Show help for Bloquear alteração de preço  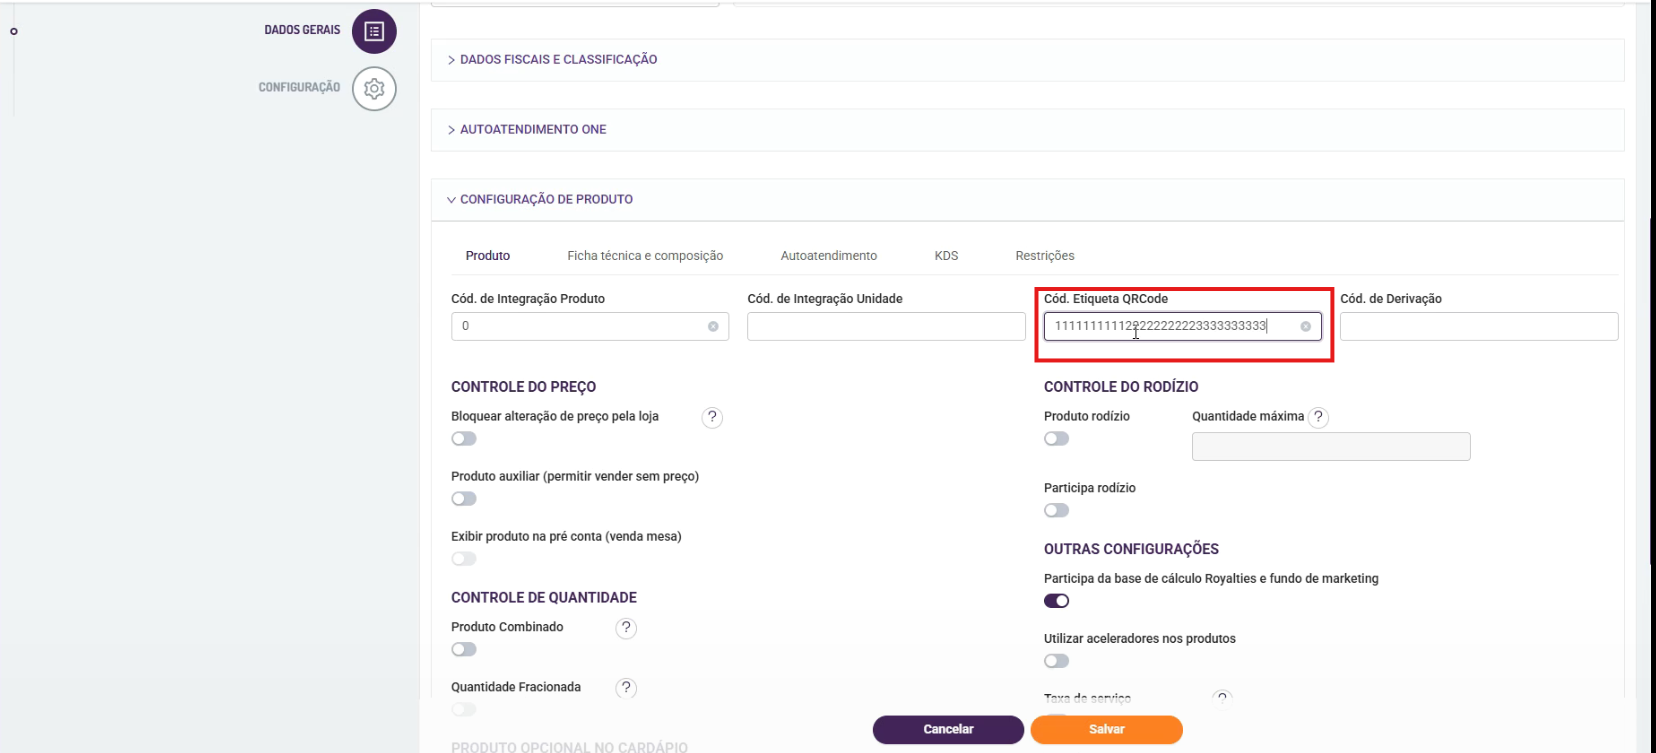[712, 417]
